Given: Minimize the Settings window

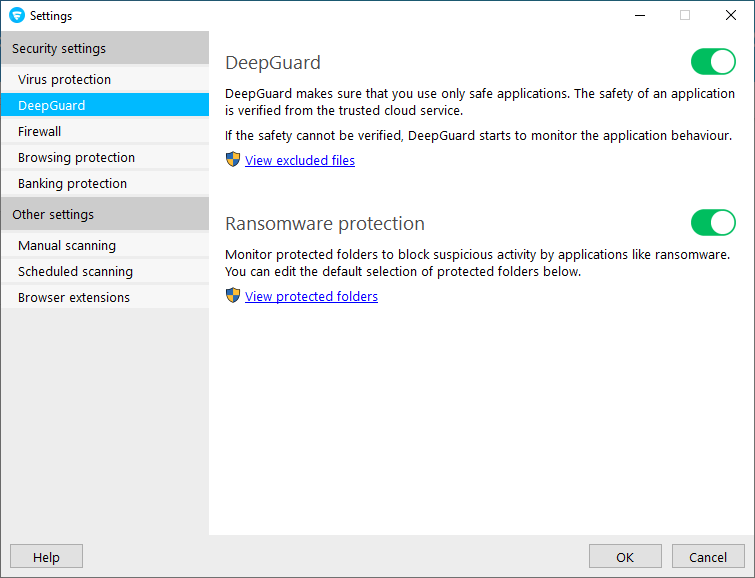Looking at the screenshot, I should 639,15.
